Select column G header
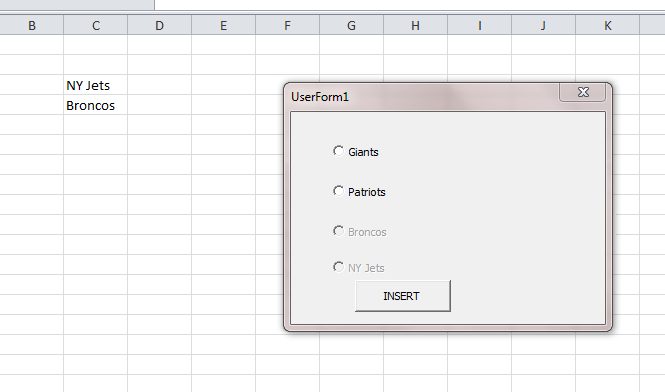Viewport: 665px width, 392px height. [352, 25]
